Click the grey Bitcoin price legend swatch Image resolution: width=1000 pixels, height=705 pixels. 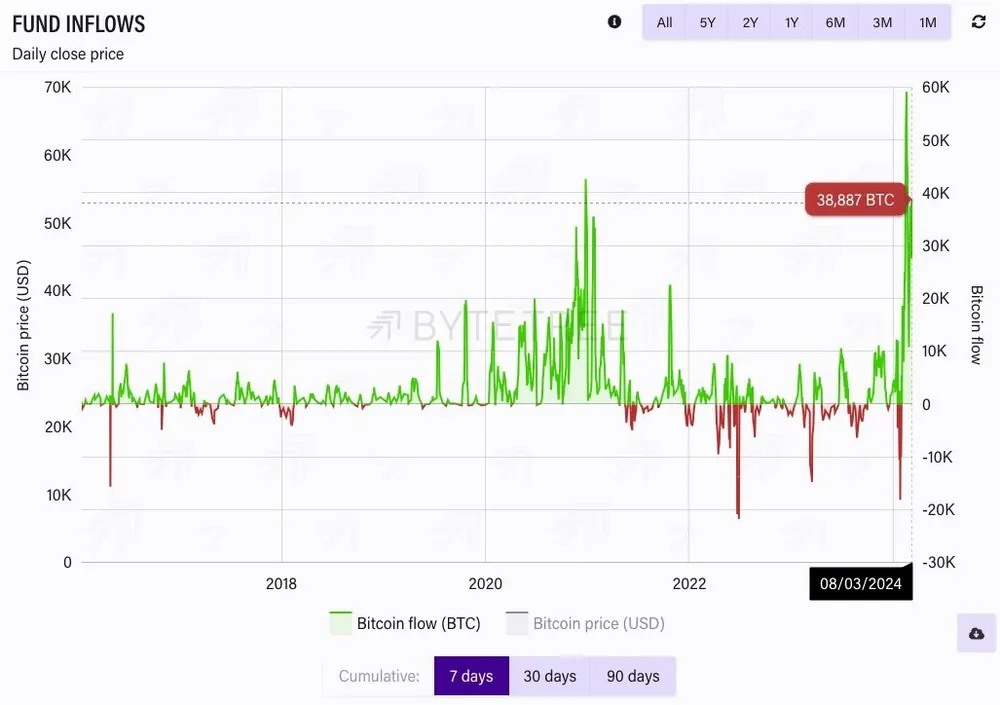pyautogui.click(x=517, y=623)
